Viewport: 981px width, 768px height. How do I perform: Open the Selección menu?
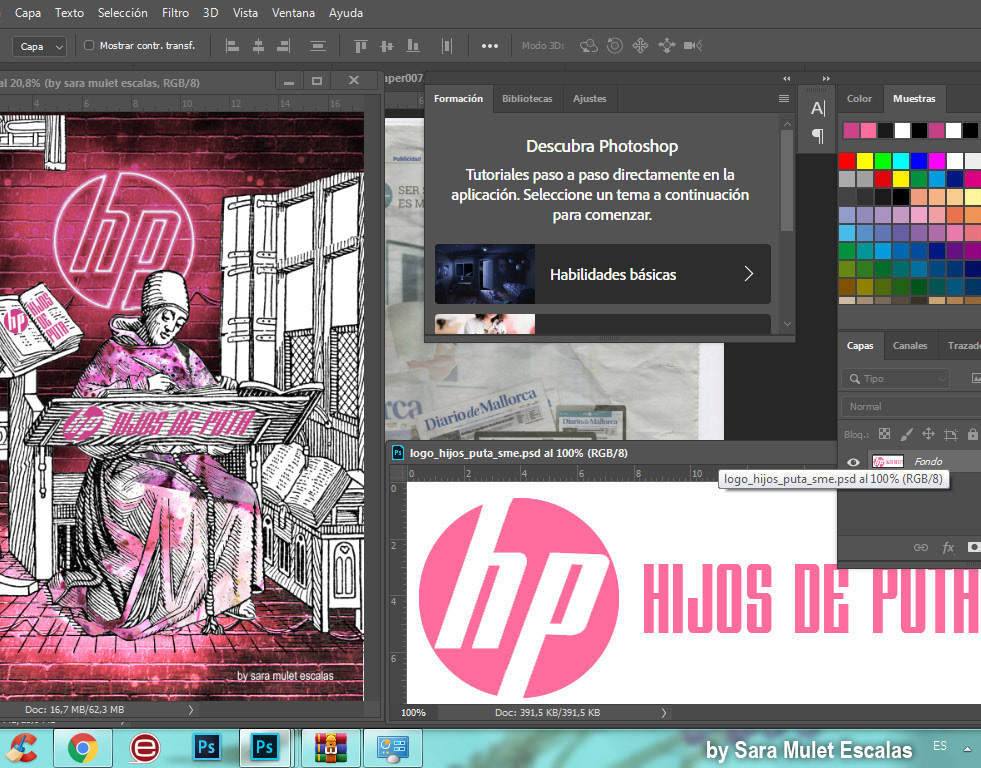123,13
